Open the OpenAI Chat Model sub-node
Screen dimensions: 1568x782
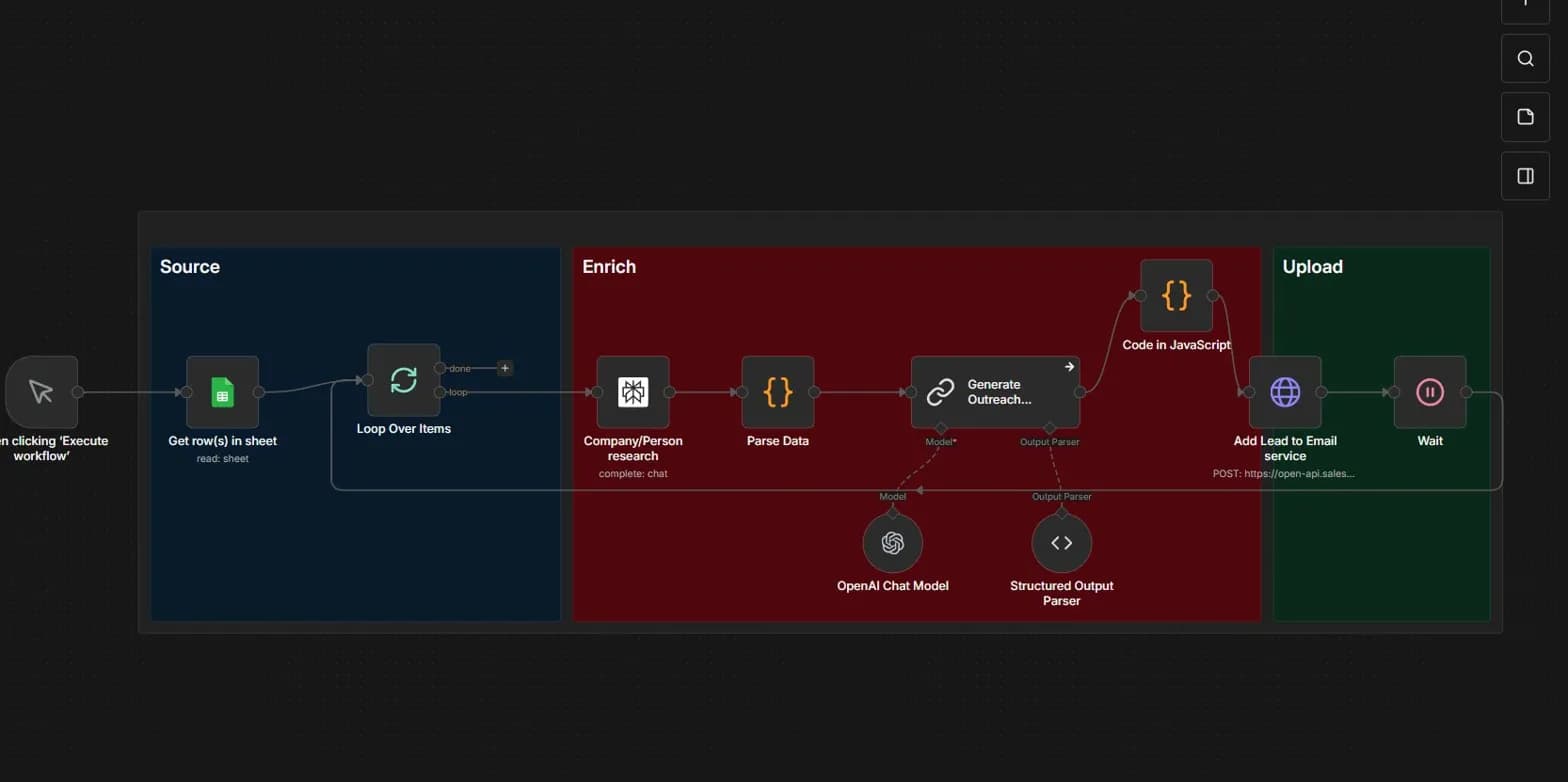click(893, 543)
